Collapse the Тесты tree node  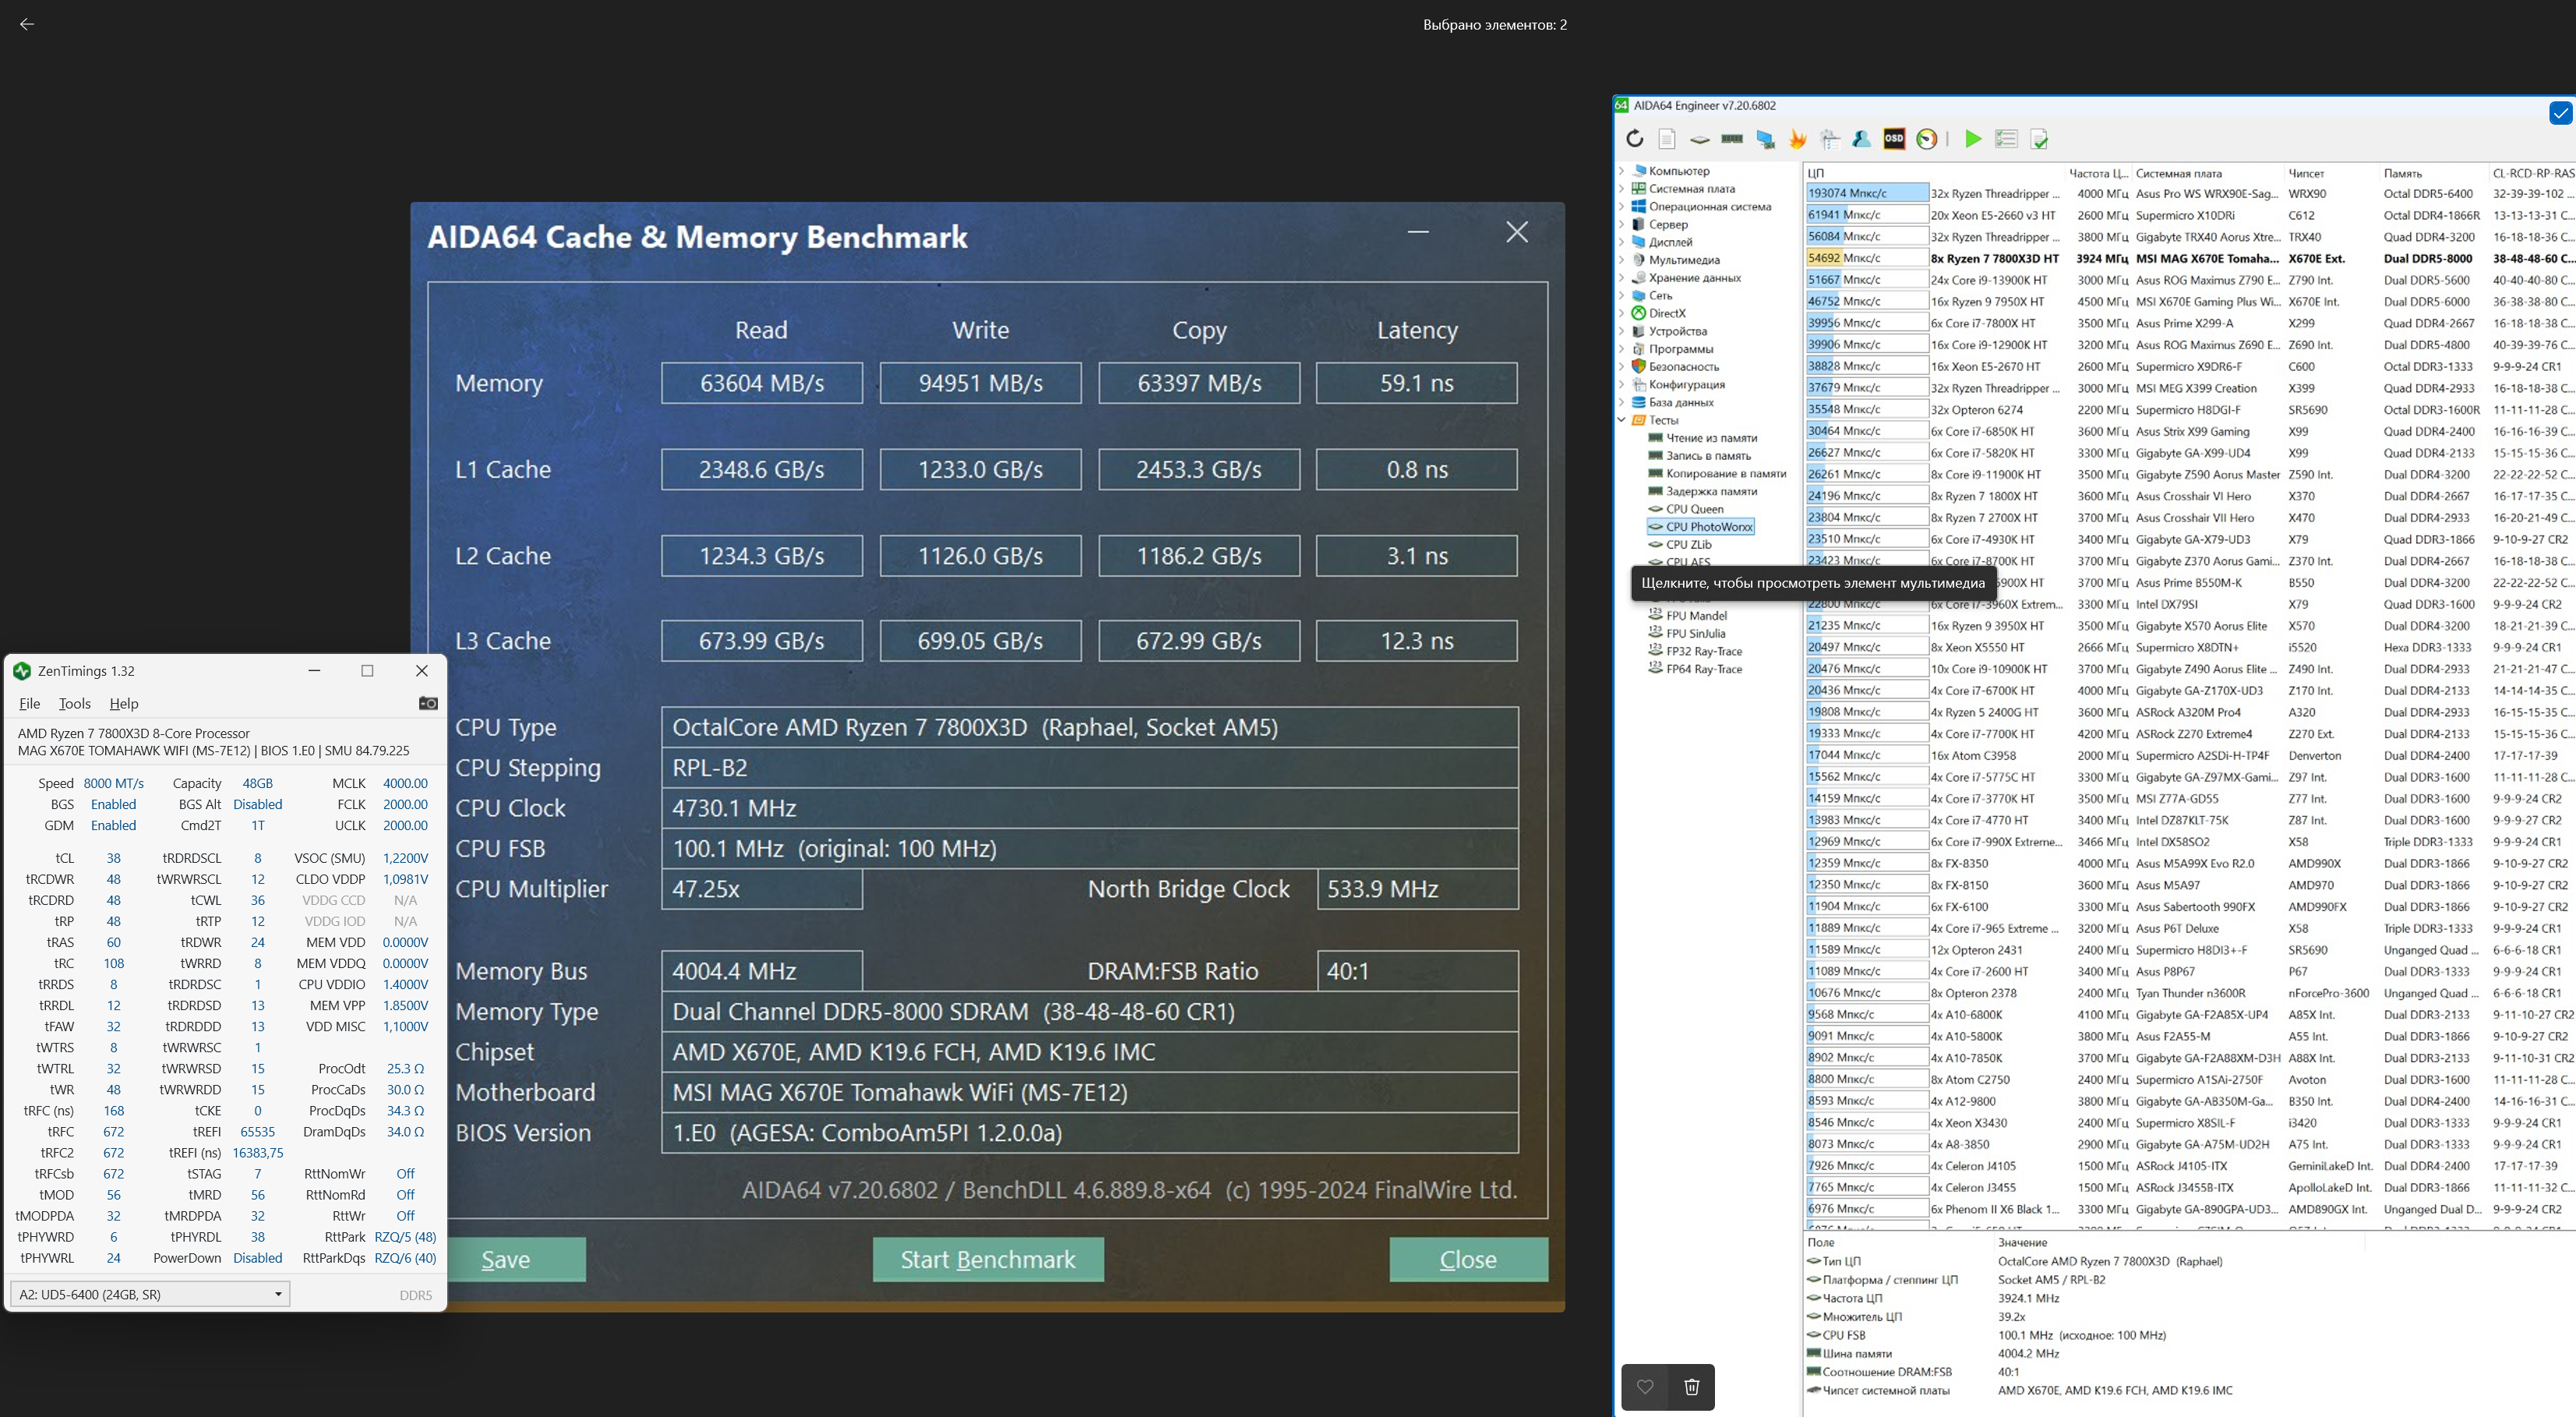click(x=1622, y=420)
